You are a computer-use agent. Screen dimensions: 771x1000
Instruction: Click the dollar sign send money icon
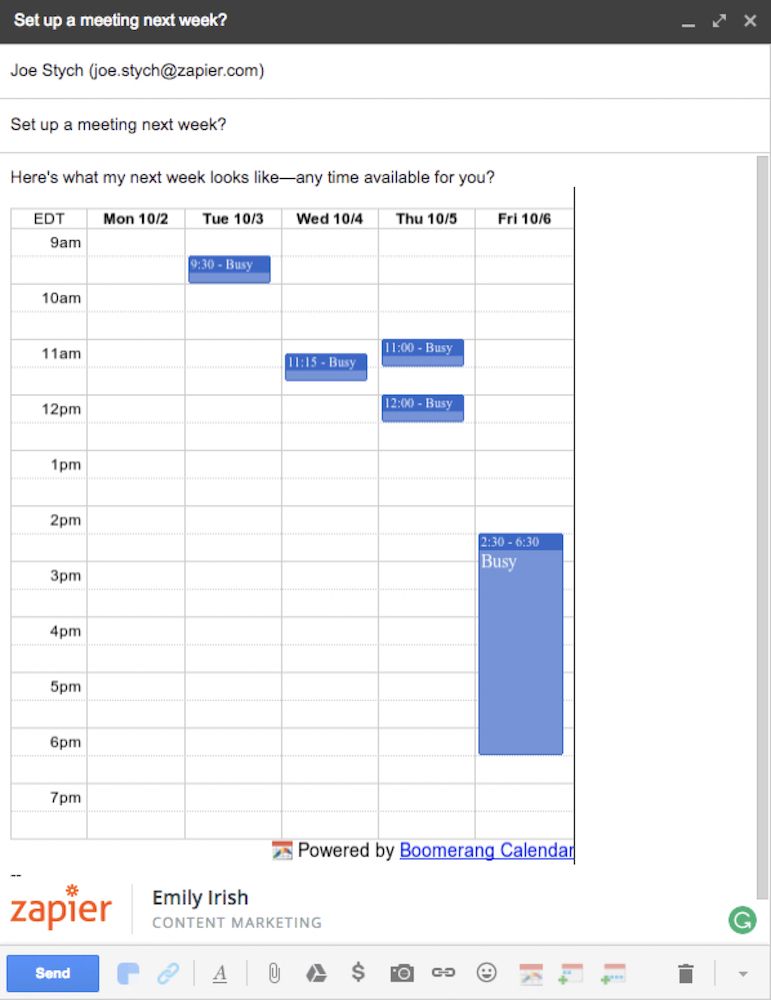[x=358, y=972]
